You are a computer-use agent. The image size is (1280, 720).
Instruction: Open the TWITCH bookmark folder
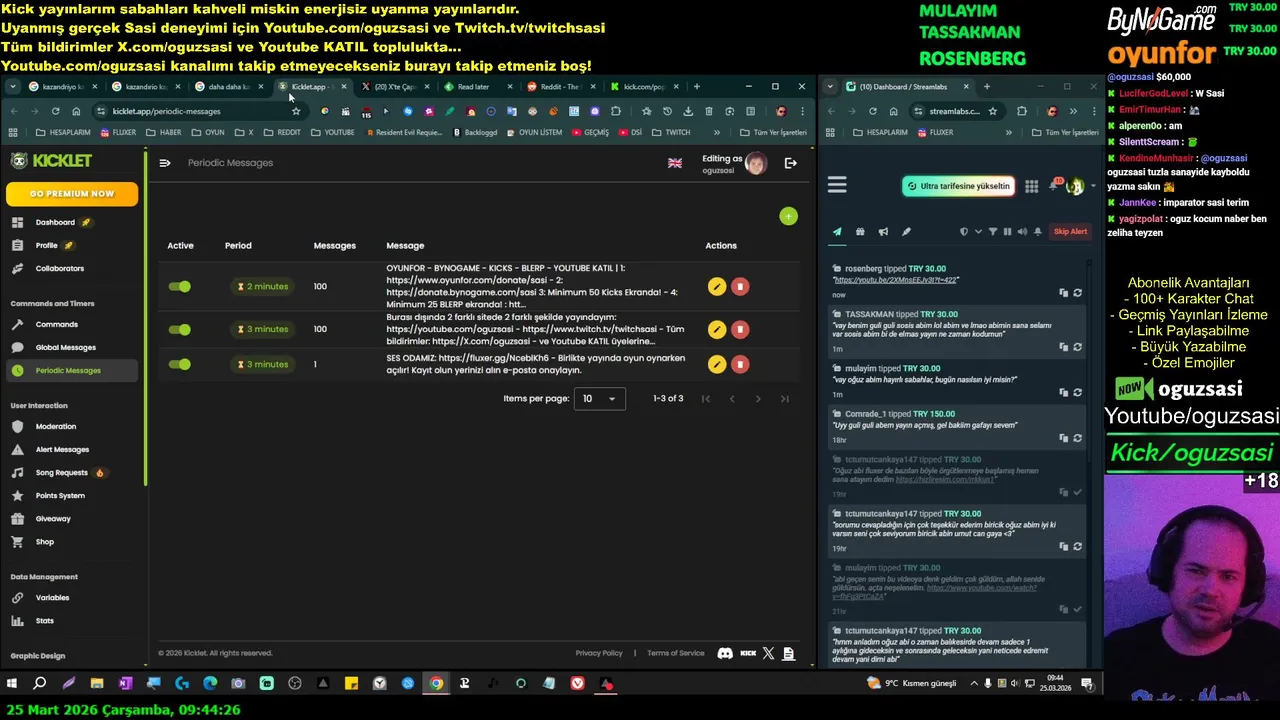[670, 132]
